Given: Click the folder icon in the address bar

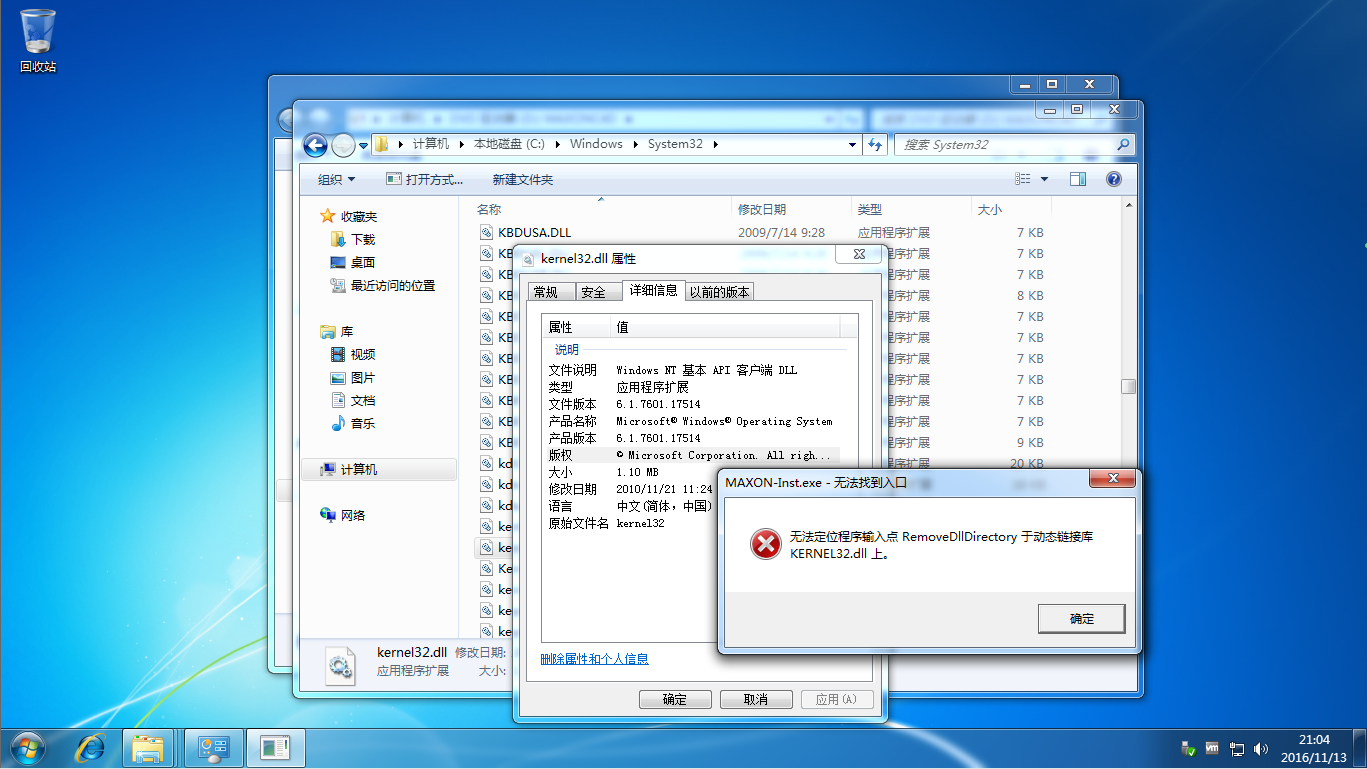Looking at the screenshot, I should click(x=382, y=144).
